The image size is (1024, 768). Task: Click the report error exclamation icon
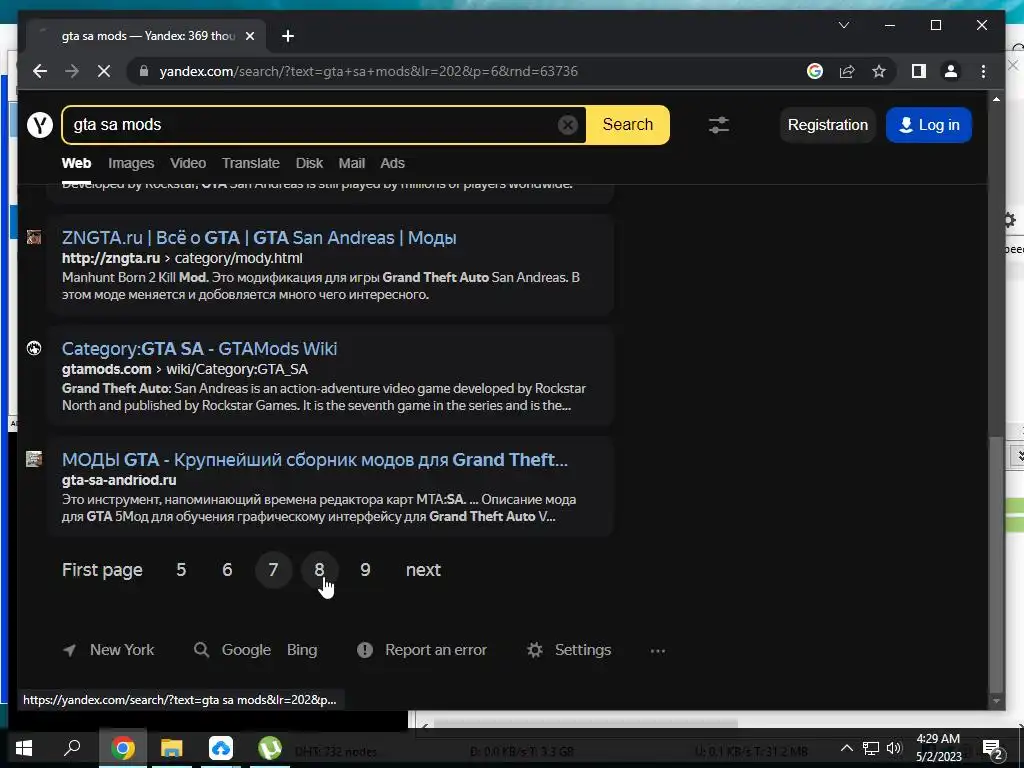[x=364, y=650]
